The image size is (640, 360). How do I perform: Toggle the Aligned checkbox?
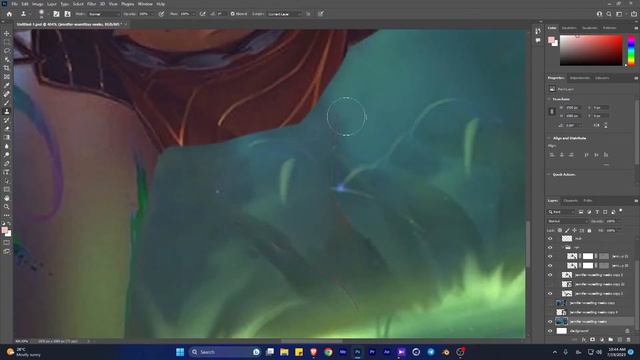tap(232, 14)
